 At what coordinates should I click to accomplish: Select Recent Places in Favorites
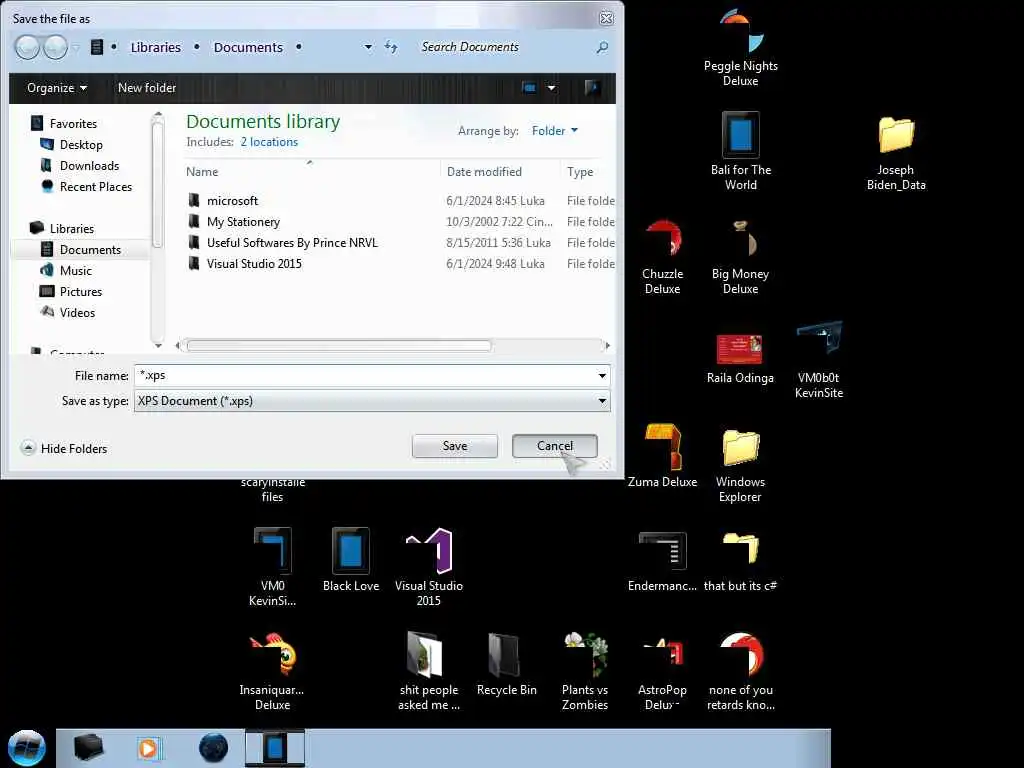(x=96, y=186)
